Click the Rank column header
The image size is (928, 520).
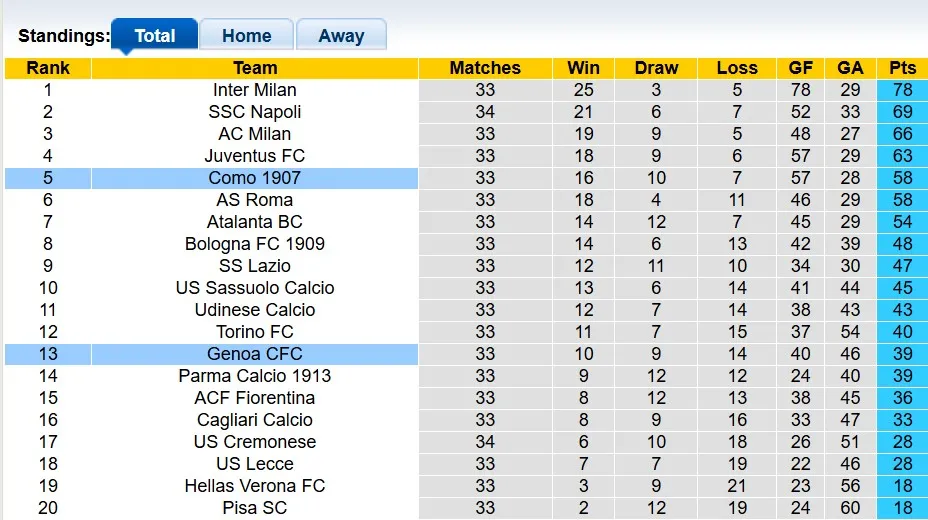tap(48, 68)
